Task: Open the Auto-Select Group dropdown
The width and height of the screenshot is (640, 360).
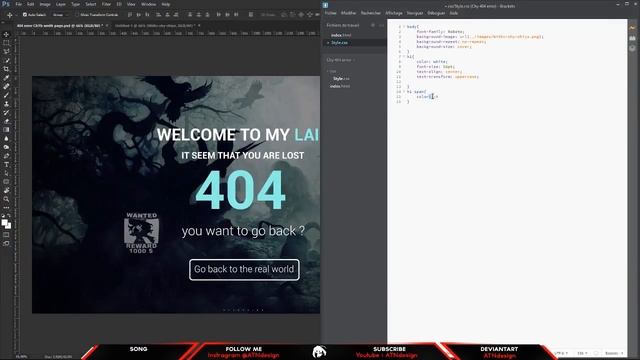Action: pos(60,15)
